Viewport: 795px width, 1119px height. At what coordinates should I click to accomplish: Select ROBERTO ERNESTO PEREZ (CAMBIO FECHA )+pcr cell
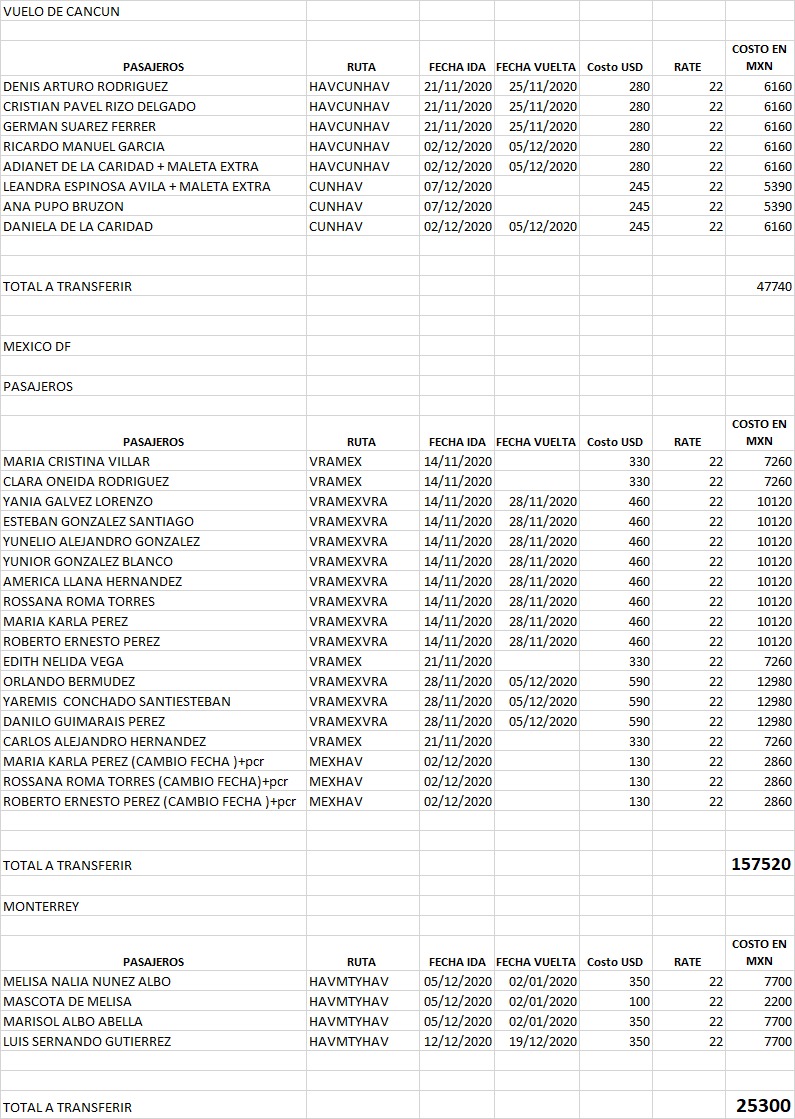[153, 801]
